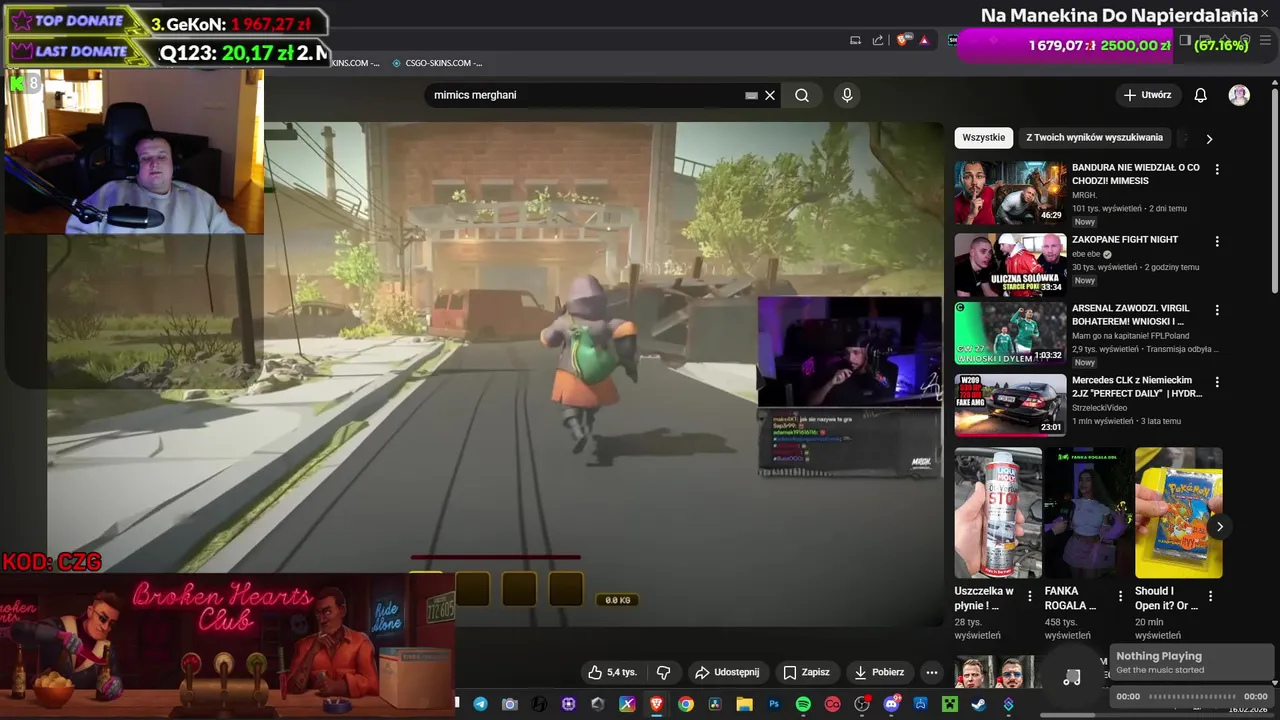Open options for Mercedes CLK video
The height and width of the screenshot is (720, 1280).
coord(1217,382)
